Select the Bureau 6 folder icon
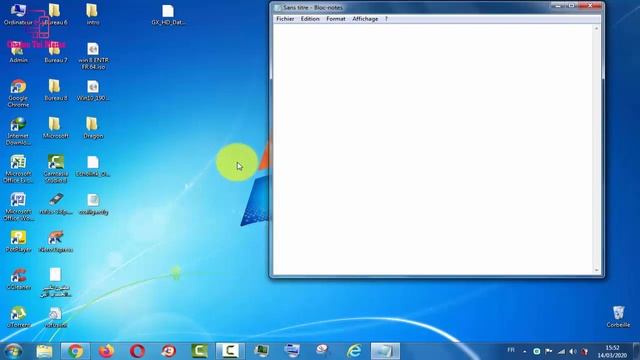Screen dimensions: 640x360 click(x=56, y=14)
